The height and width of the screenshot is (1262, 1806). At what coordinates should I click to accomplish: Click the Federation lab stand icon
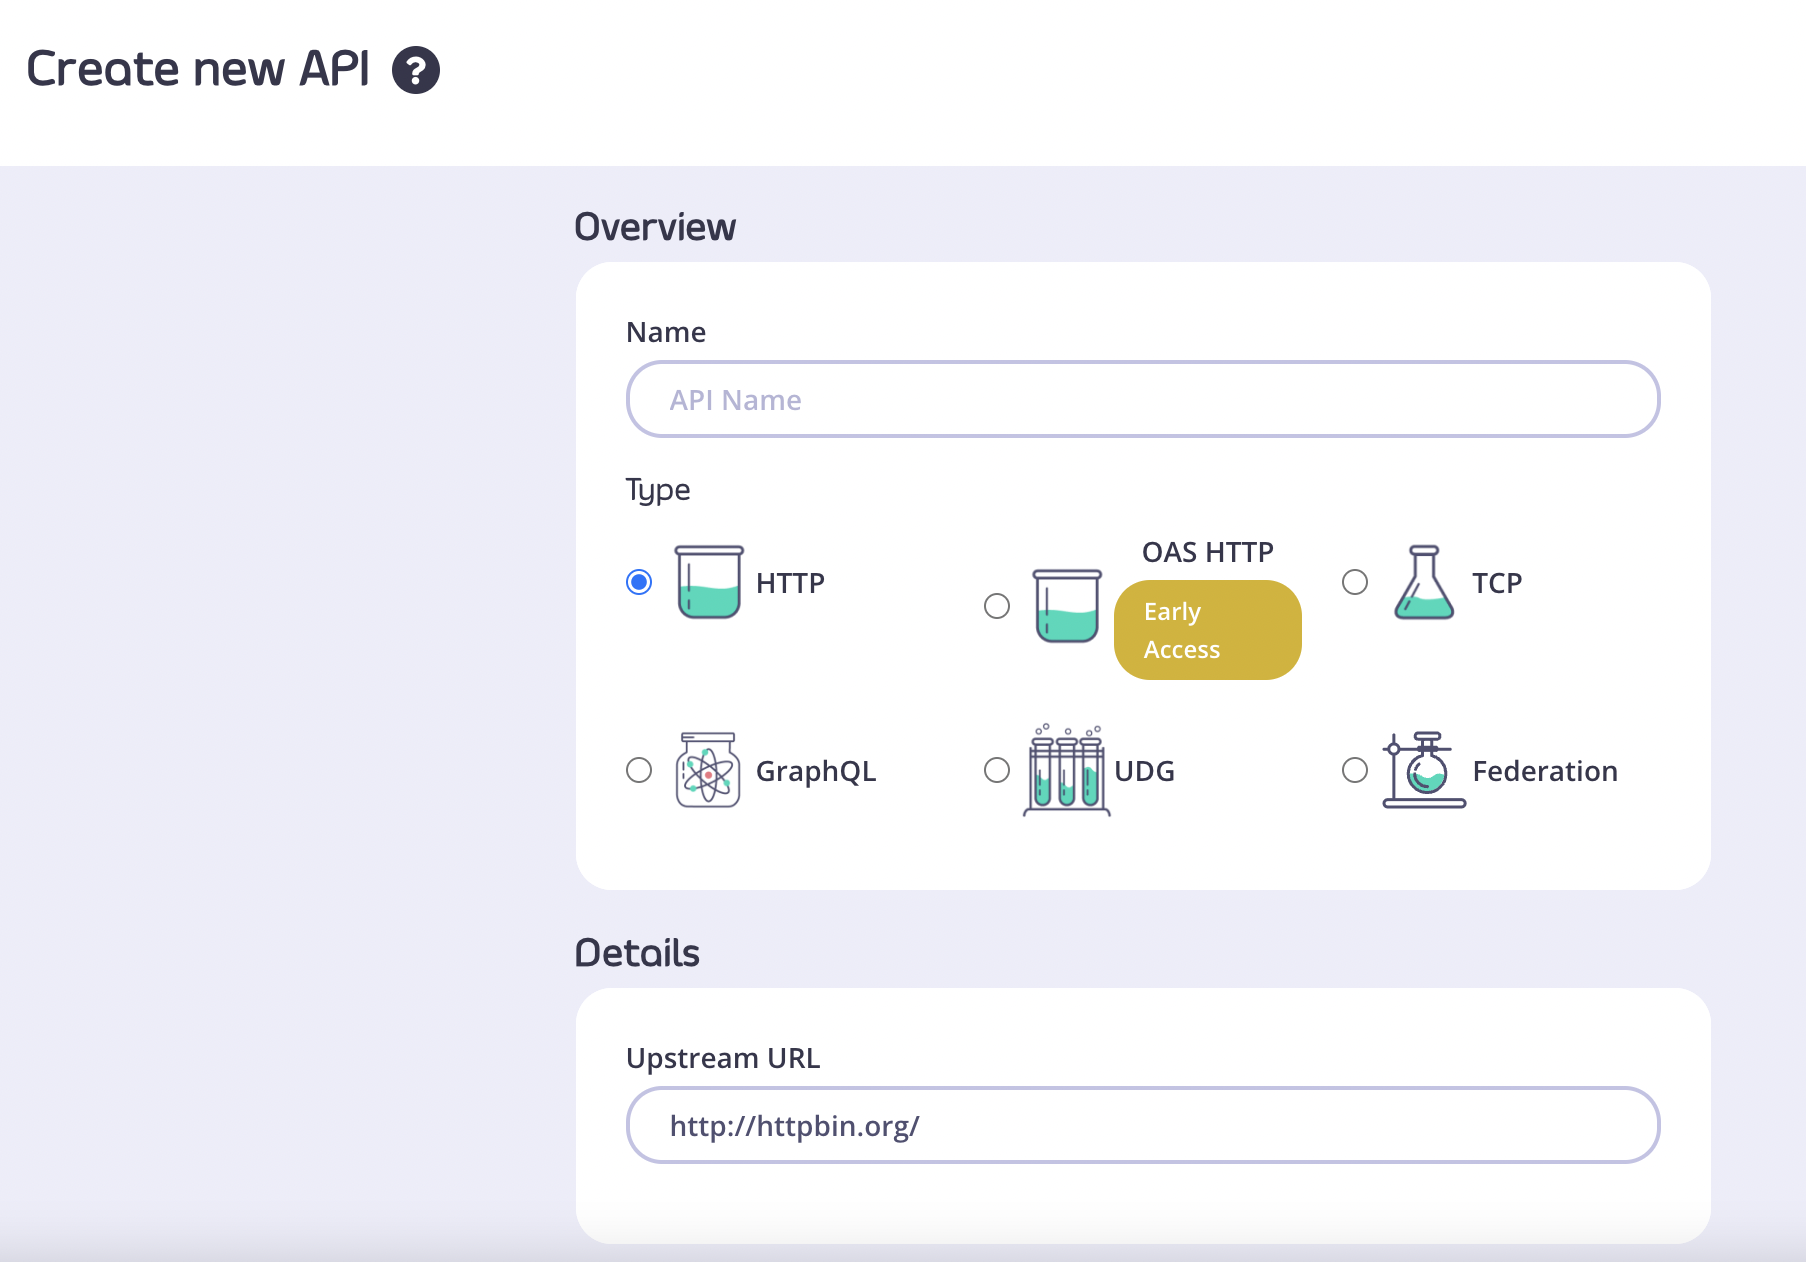[x=1423, y=770]
